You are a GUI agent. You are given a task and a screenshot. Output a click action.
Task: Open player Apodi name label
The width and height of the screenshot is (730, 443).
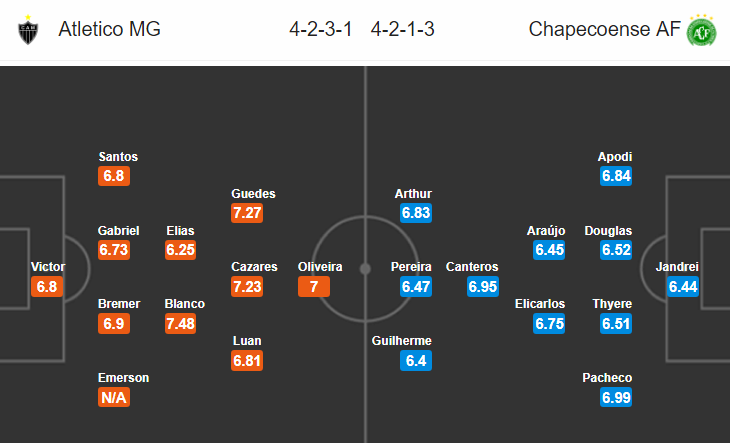click(615, 157)
